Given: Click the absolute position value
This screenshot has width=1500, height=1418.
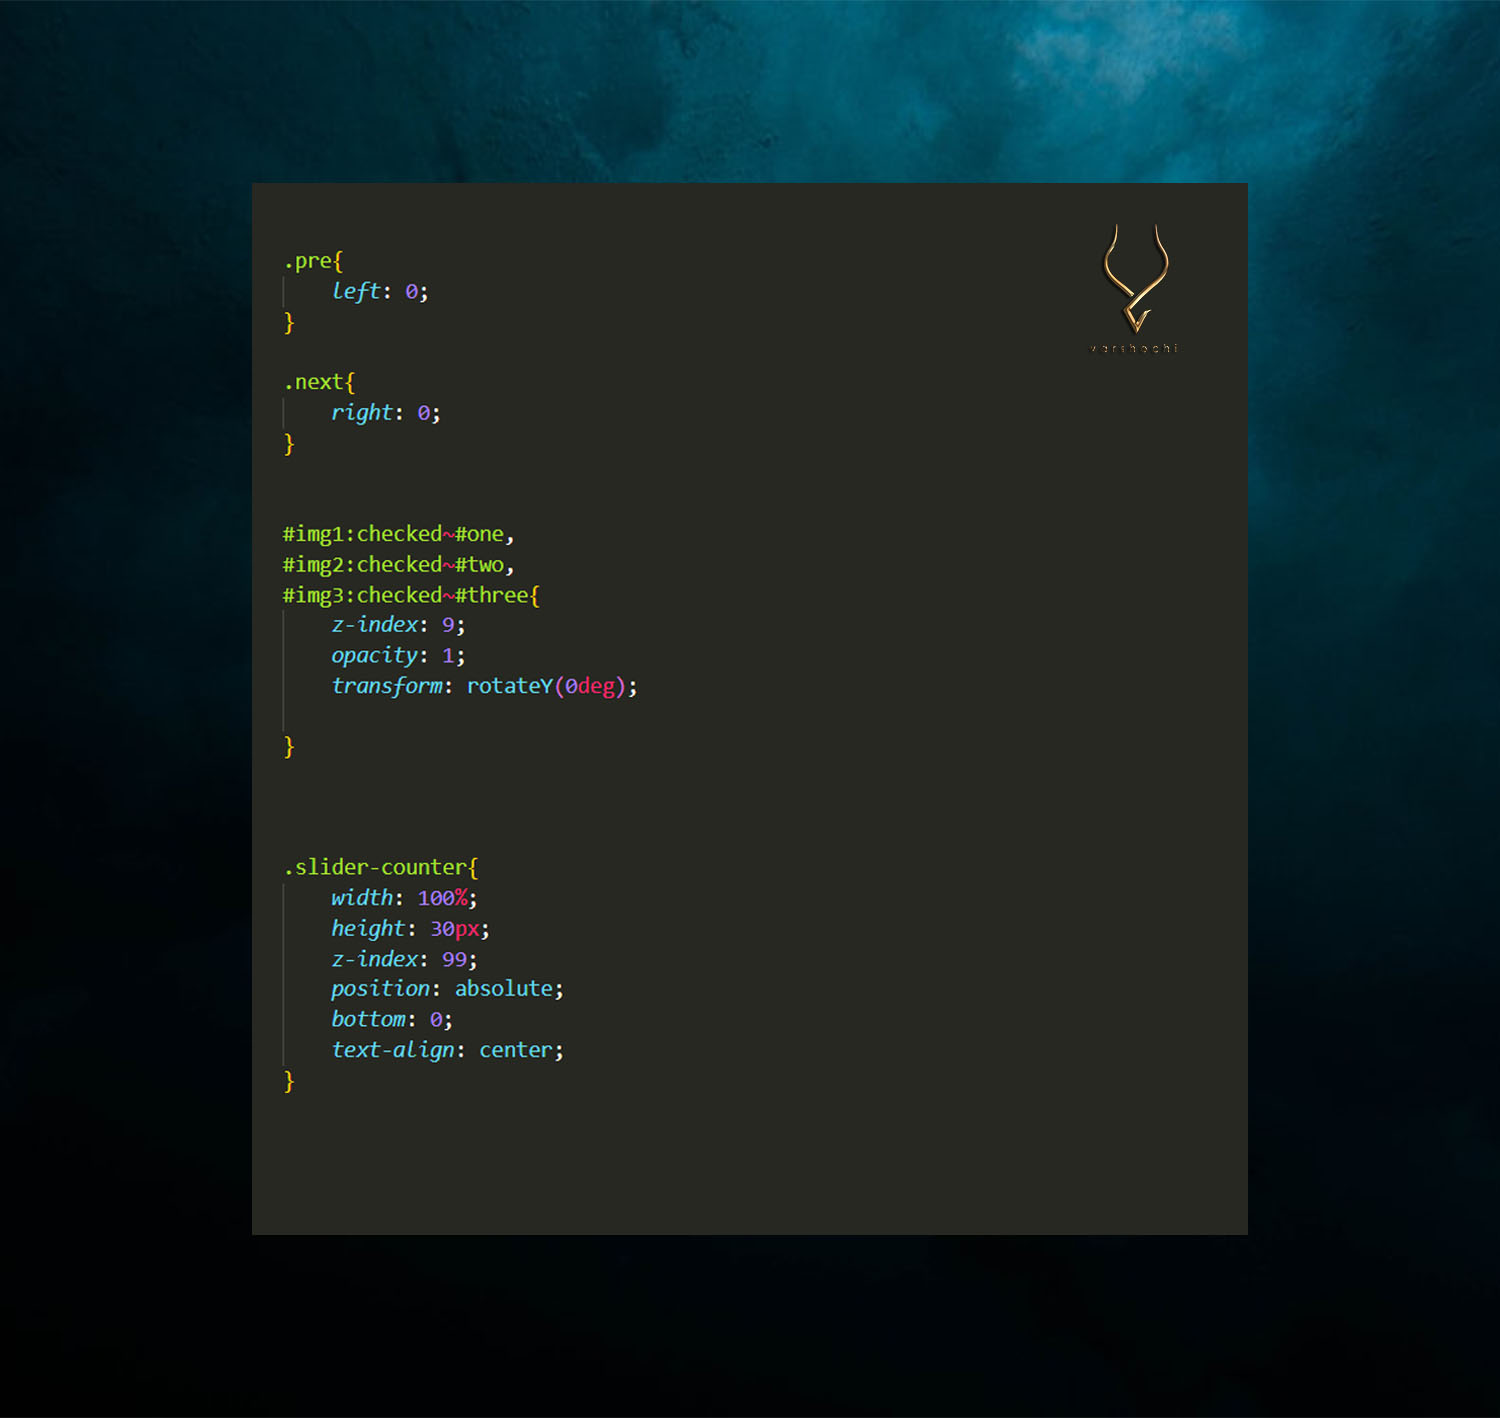Looking at the screenshot, I should click(503, 989).
